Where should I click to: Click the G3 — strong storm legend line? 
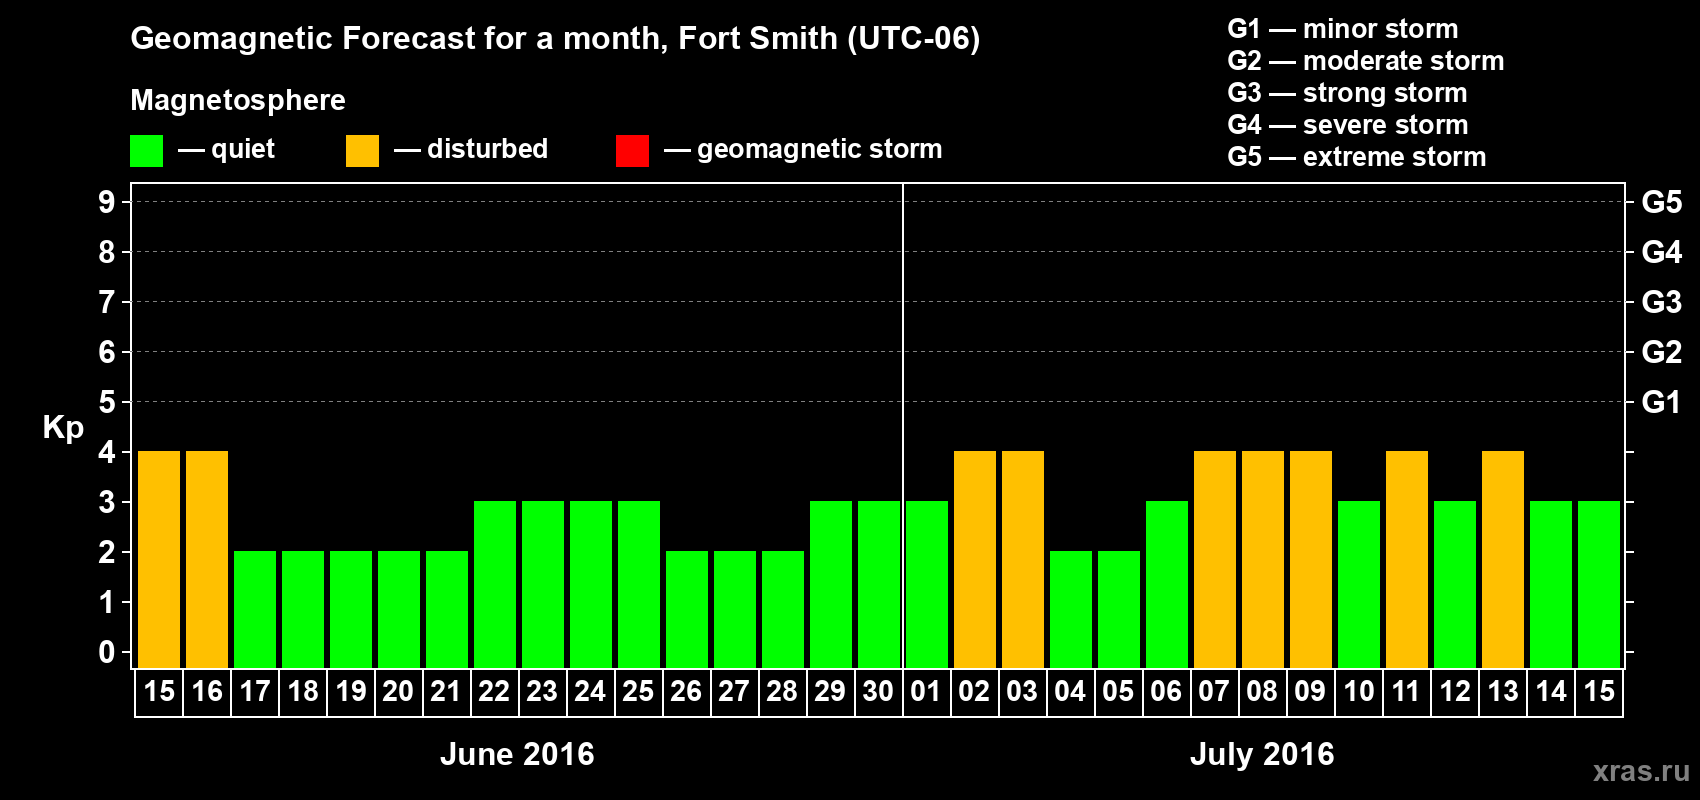pos(1348,93)
